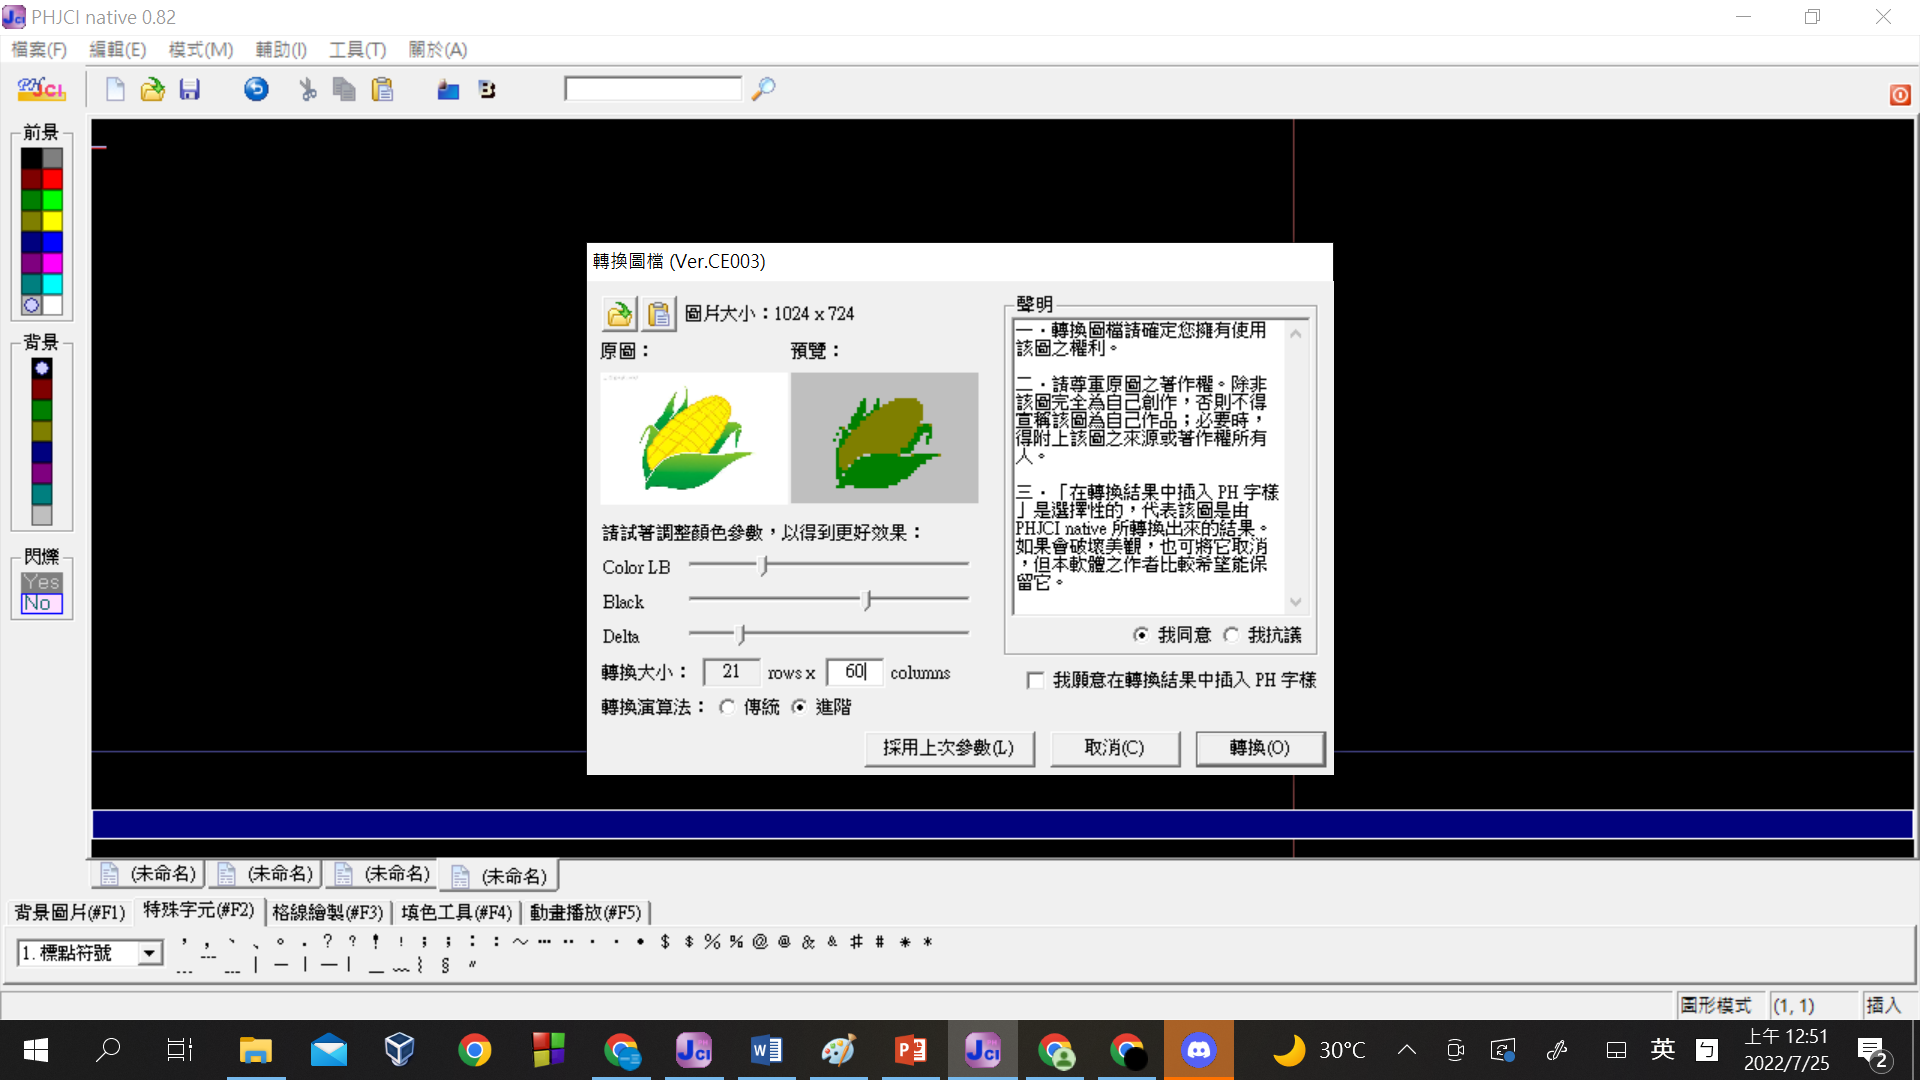Click the open image file icon in dialog
Viewport: 1920px width, 1080px height.
point(619,314)
